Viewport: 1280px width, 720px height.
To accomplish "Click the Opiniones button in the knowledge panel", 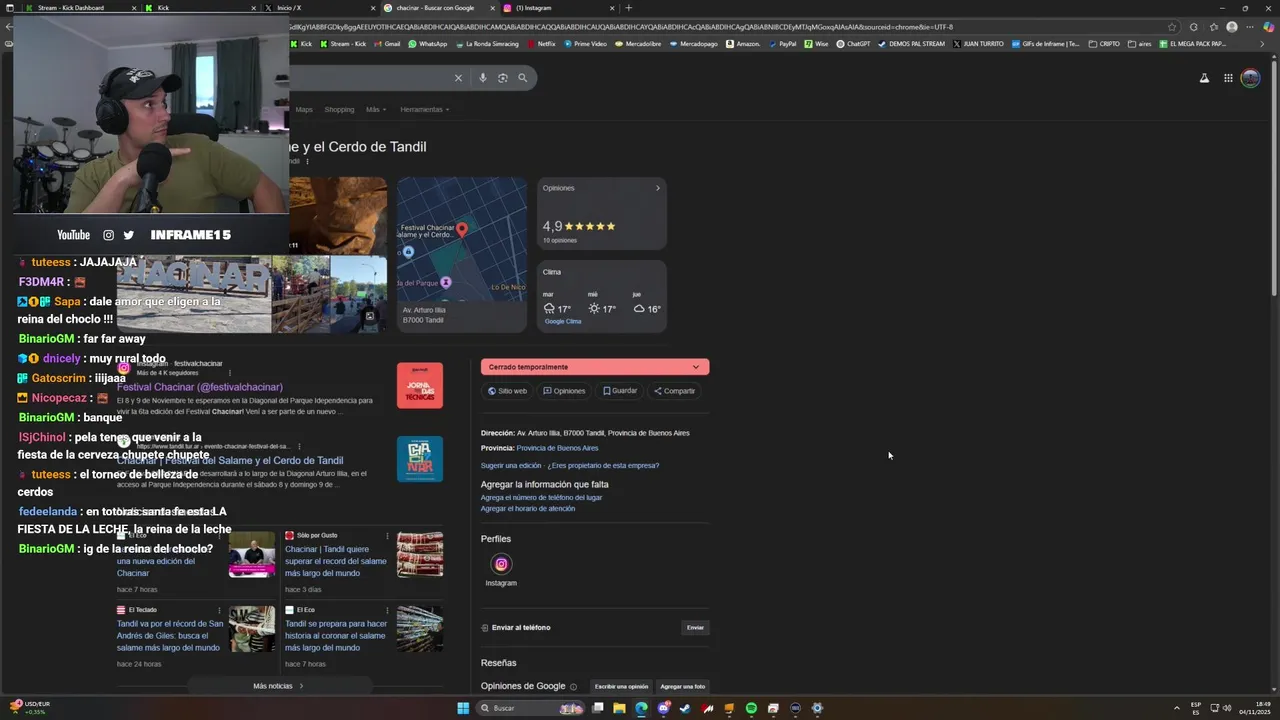I will pyautogui.click(x=564, y=391).
